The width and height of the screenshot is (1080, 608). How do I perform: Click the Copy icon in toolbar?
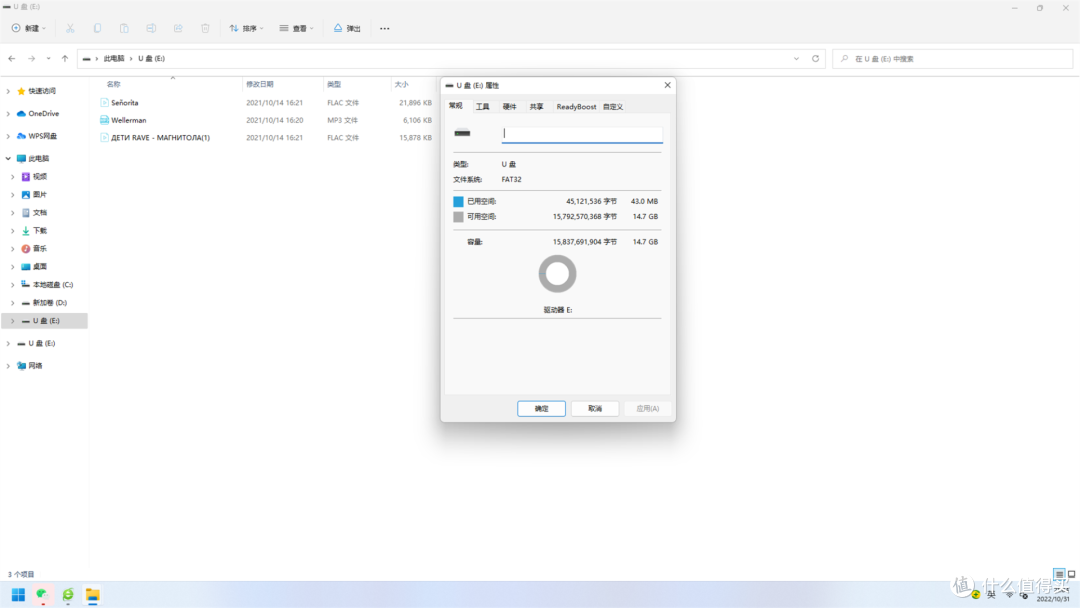point(97,28)
